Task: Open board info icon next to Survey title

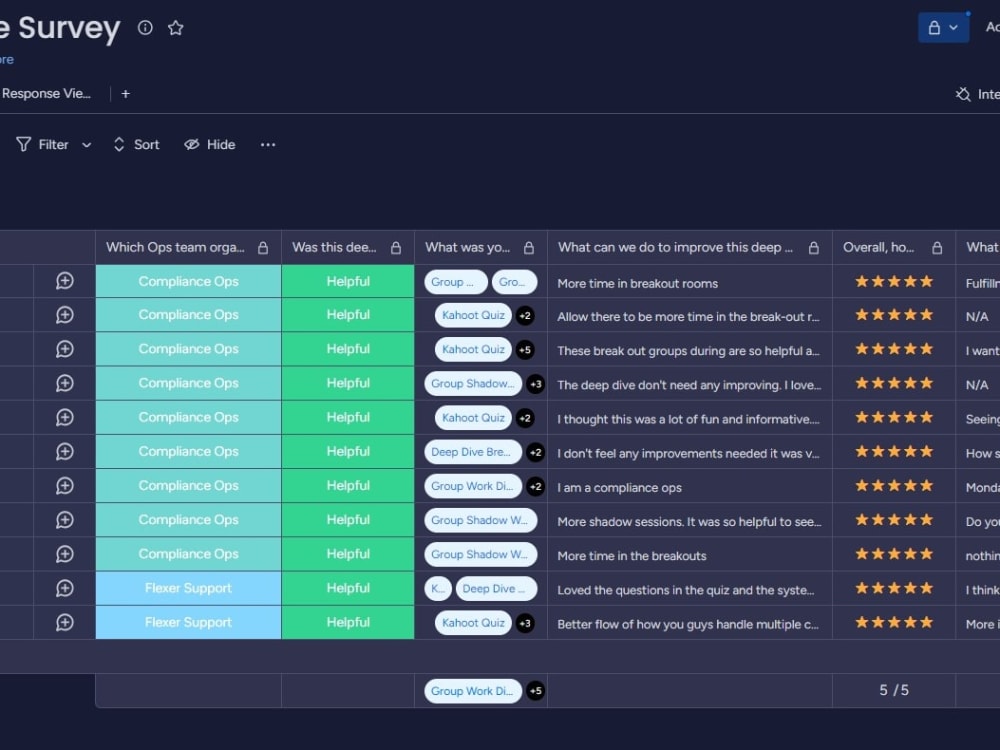Action: click(145, 27)
